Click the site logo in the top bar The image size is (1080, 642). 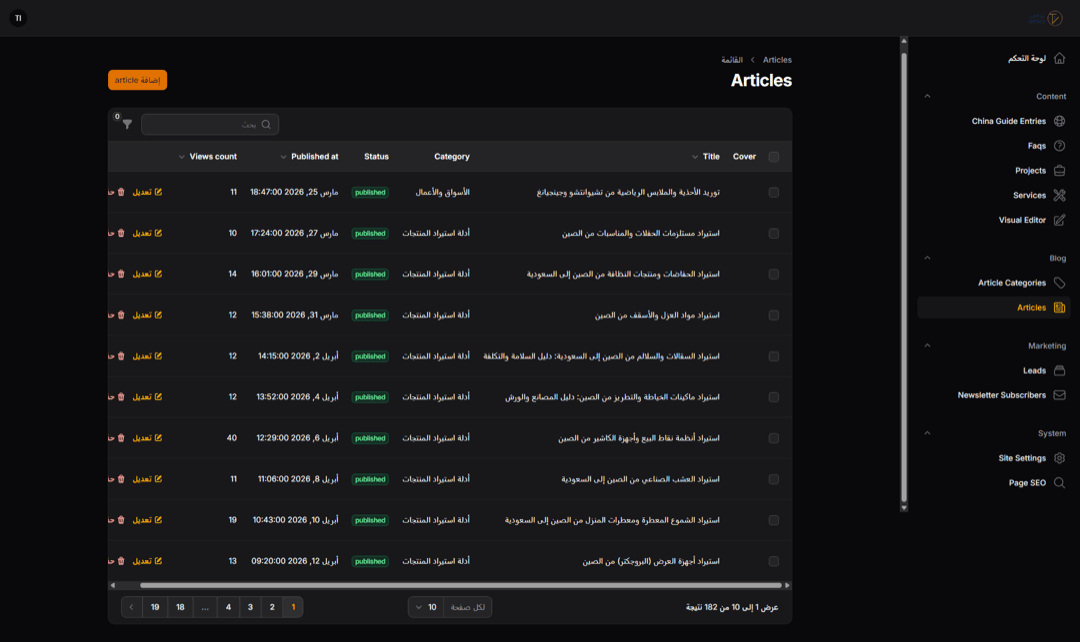[x=1046, y=19]
